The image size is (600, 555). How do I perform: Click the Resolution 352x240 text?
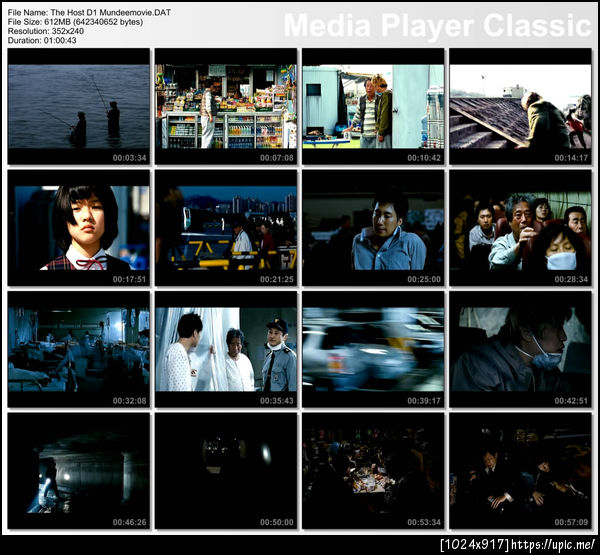point(46,31)
